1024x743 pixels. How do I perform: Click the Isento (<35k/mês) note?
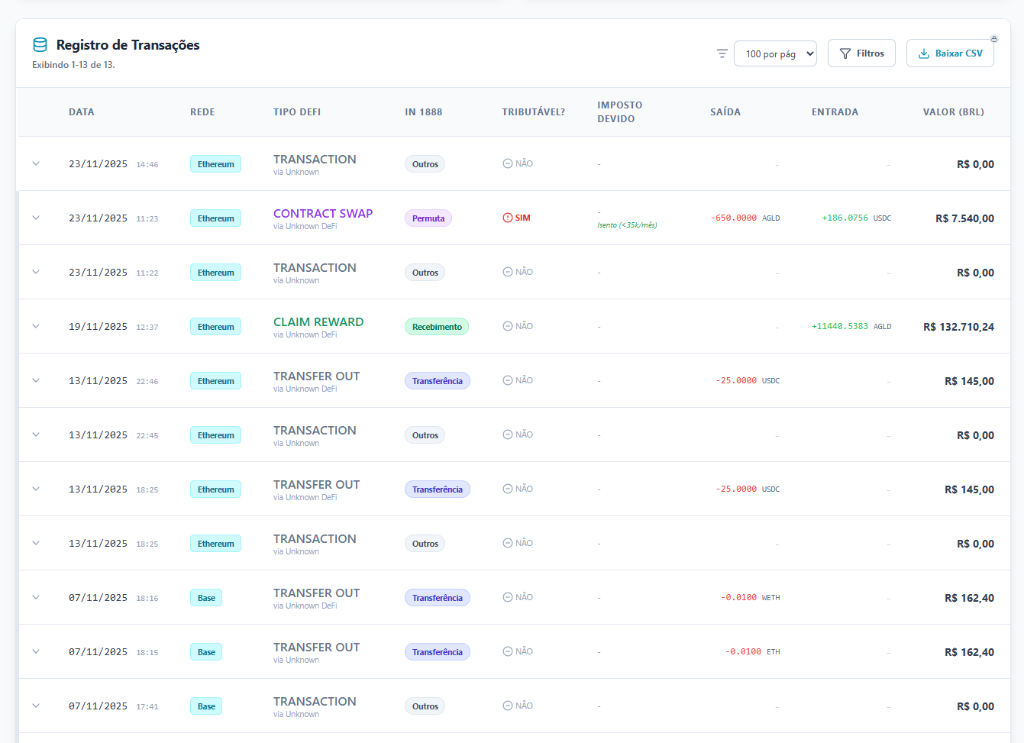coord(627,225)
